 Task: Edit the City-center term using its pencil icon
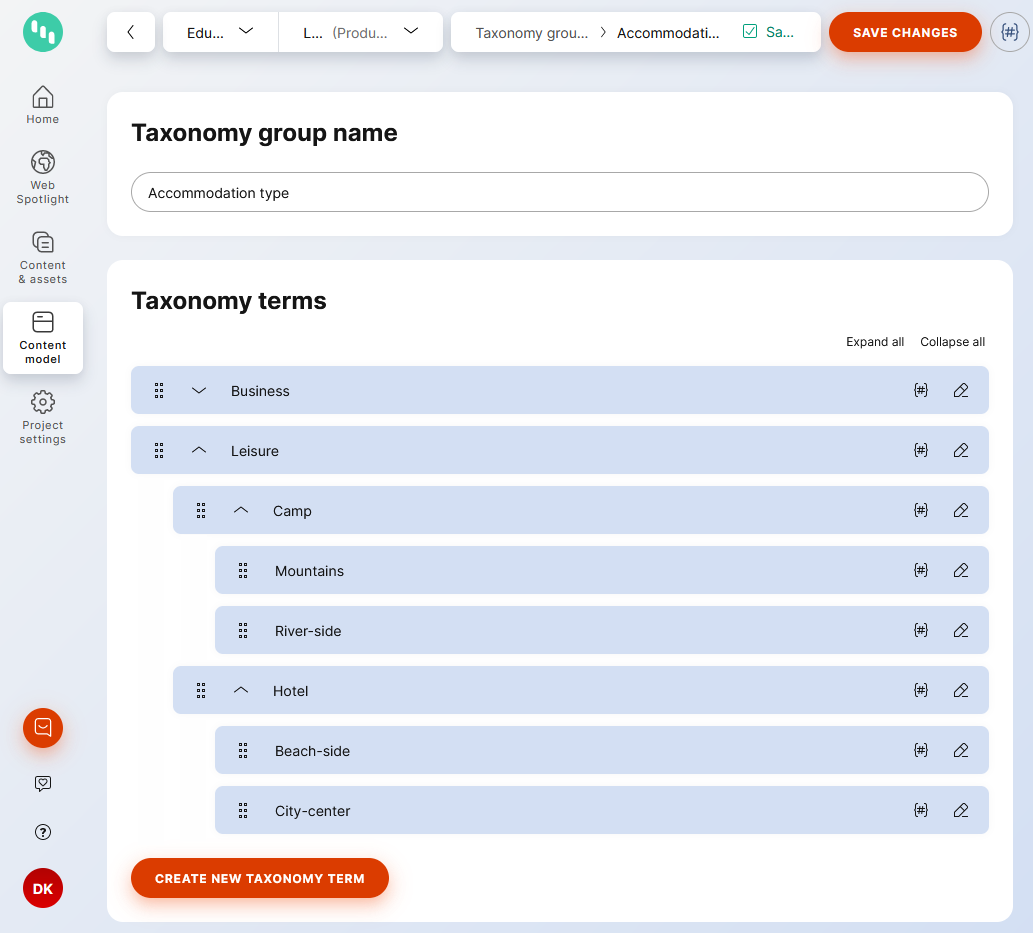[x=960, y=810]
